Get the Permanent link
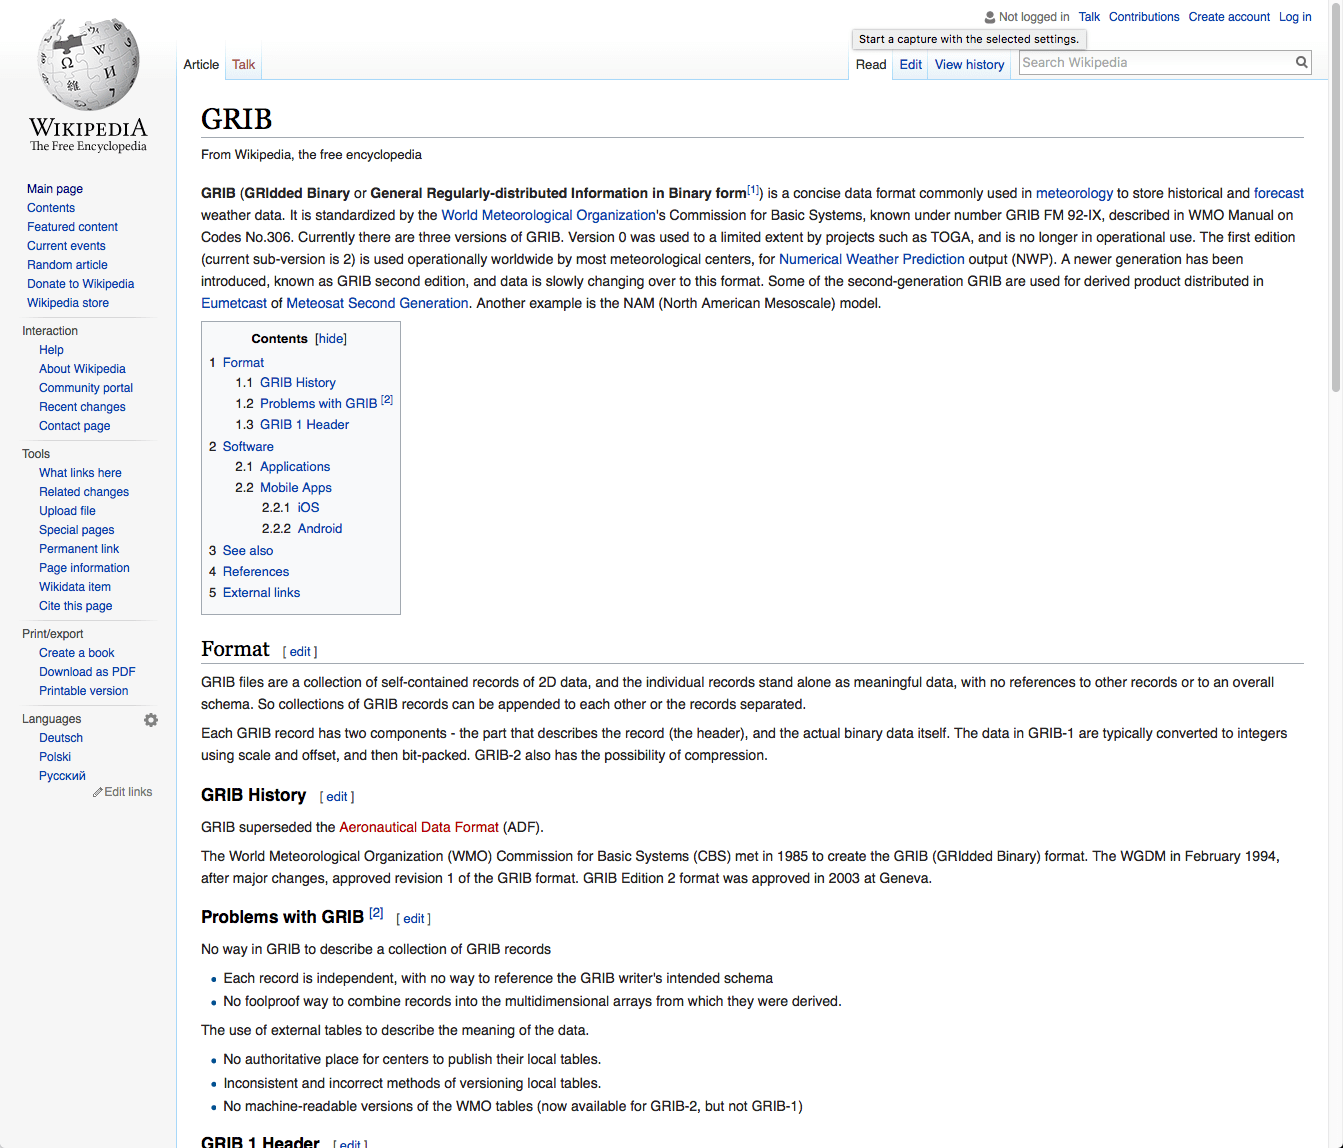This screenshot has height=1148, width=1343. coord(79,549)
